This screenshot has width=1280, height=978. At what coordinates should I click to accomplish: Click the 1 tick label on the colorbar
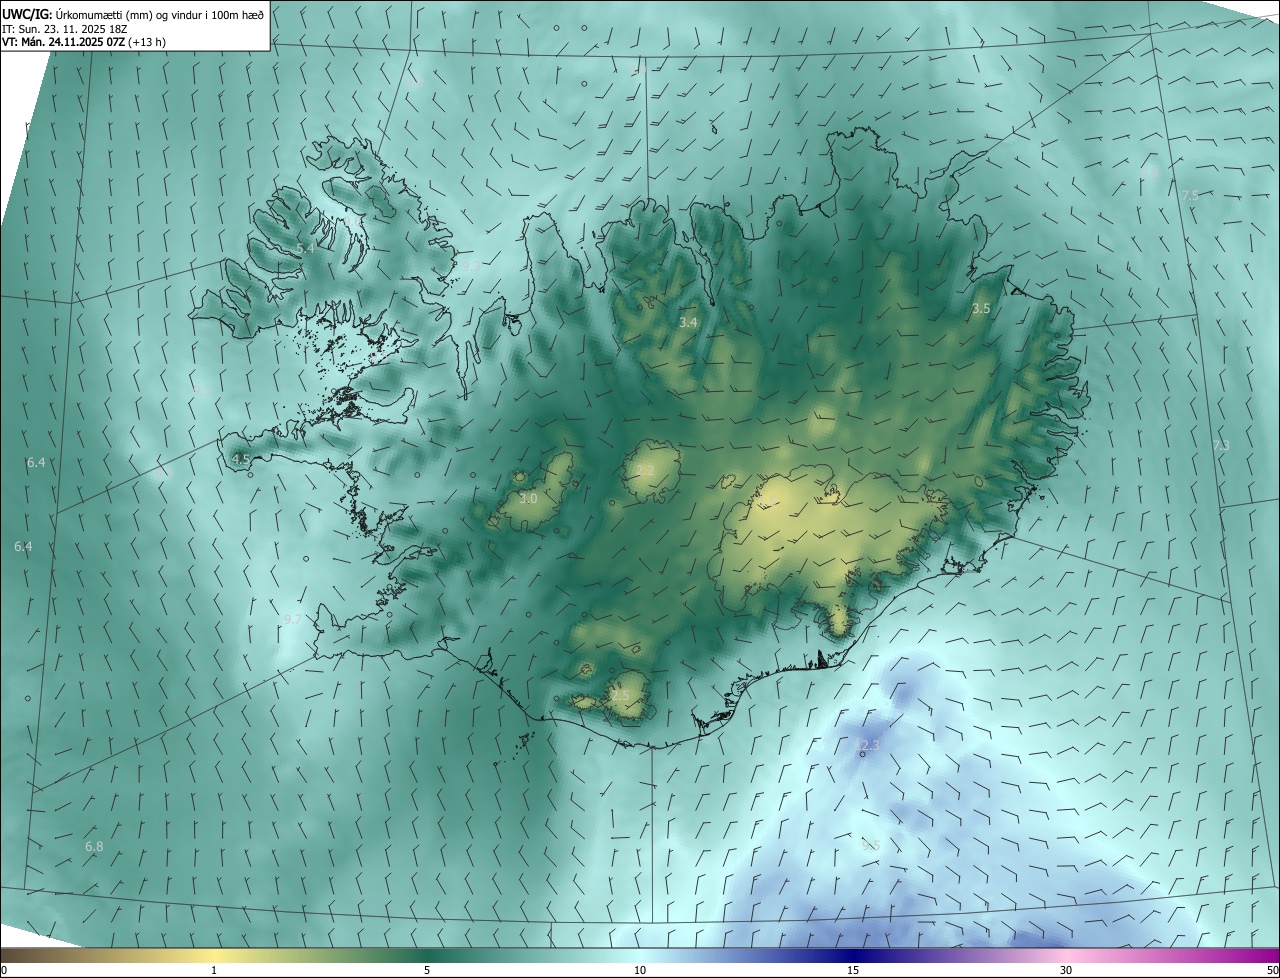[x=214, y=970]
